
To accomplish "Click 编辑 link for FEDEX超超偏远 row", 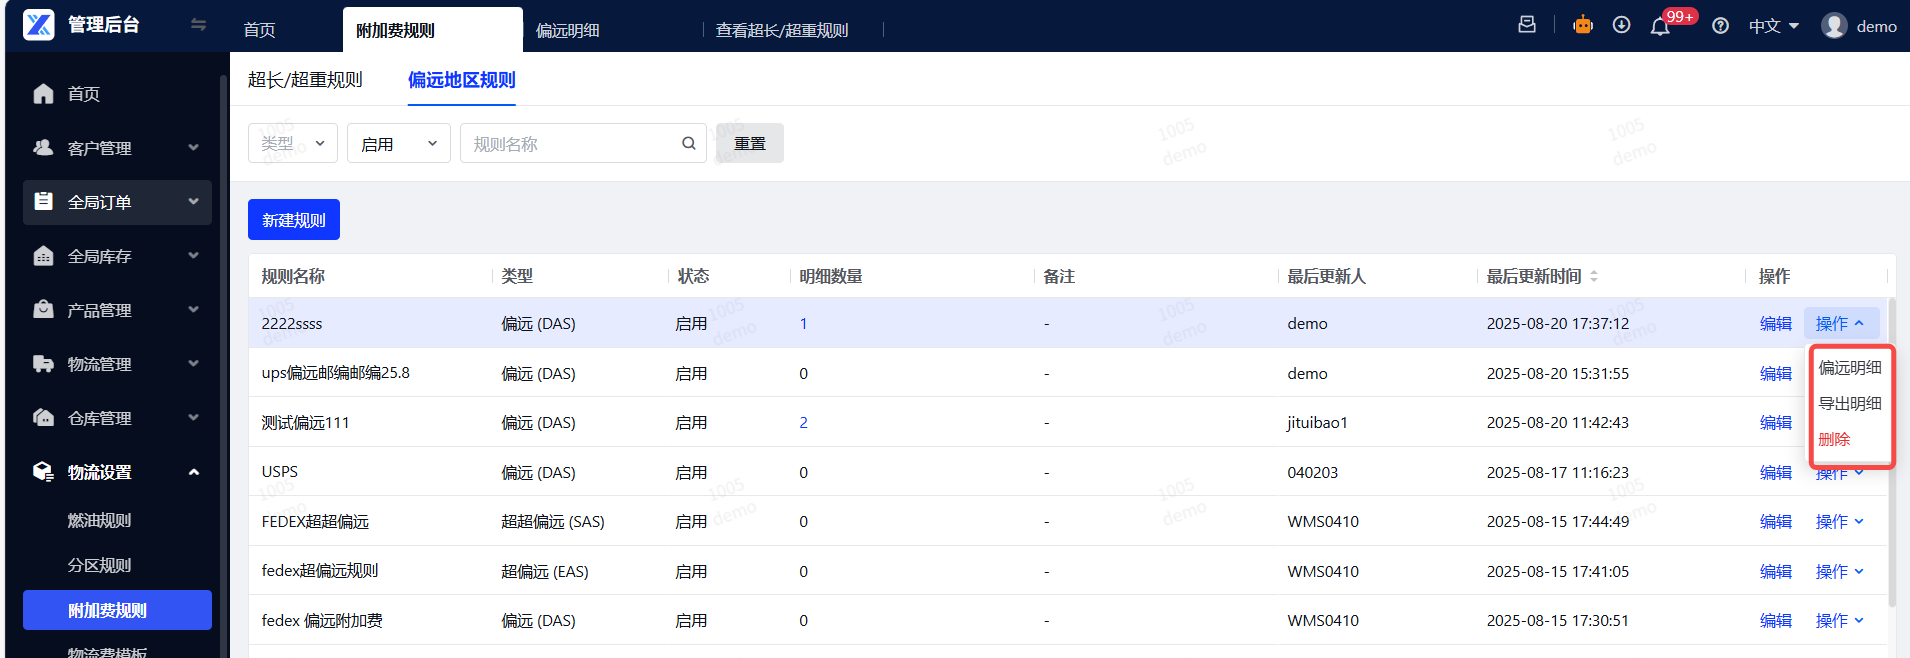I will pos(1775,522).
